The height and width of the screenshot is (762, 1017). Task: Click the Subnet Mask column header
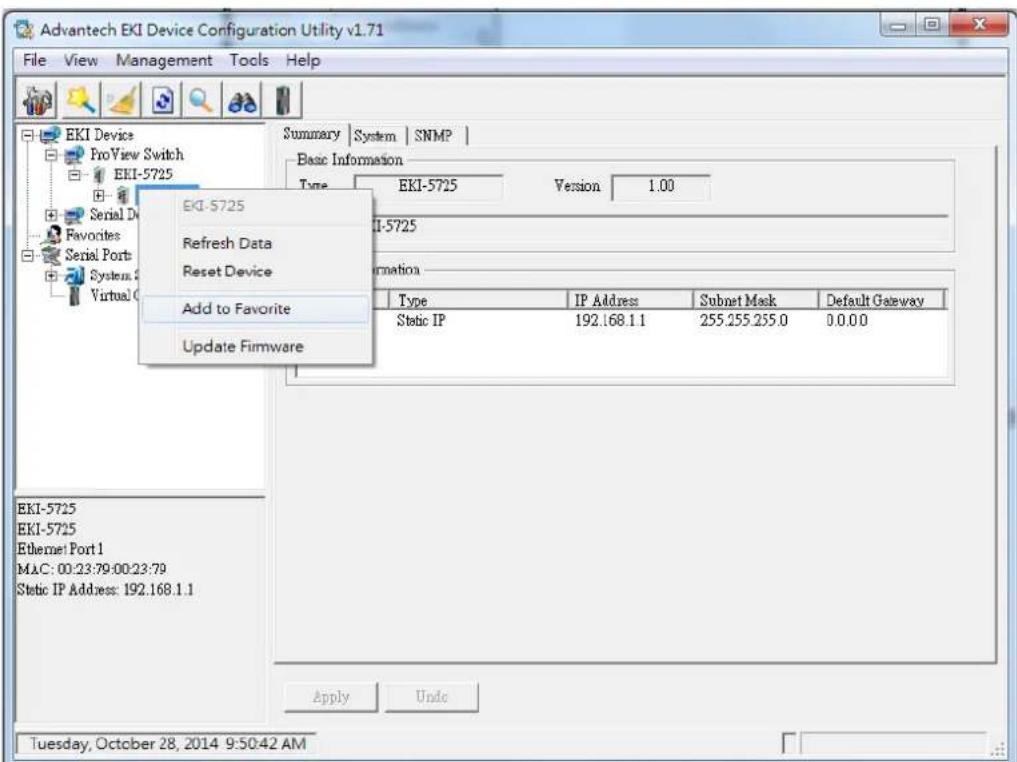[x=755, y=300]
